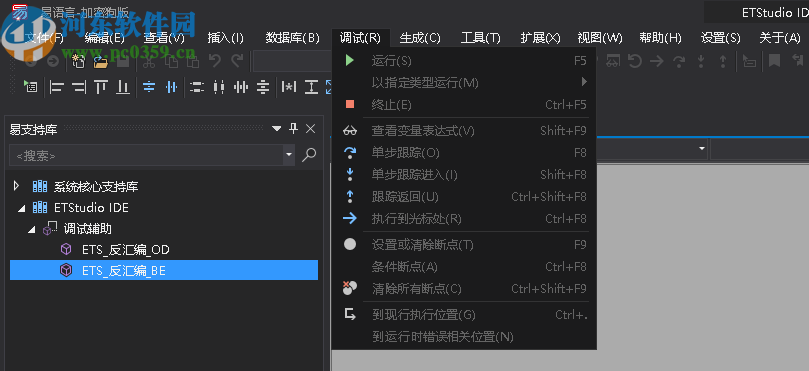Open the dropdown arrow above the editor area
Image resolution: width=809 pixels, height=371 pixels.
[702, 149]
